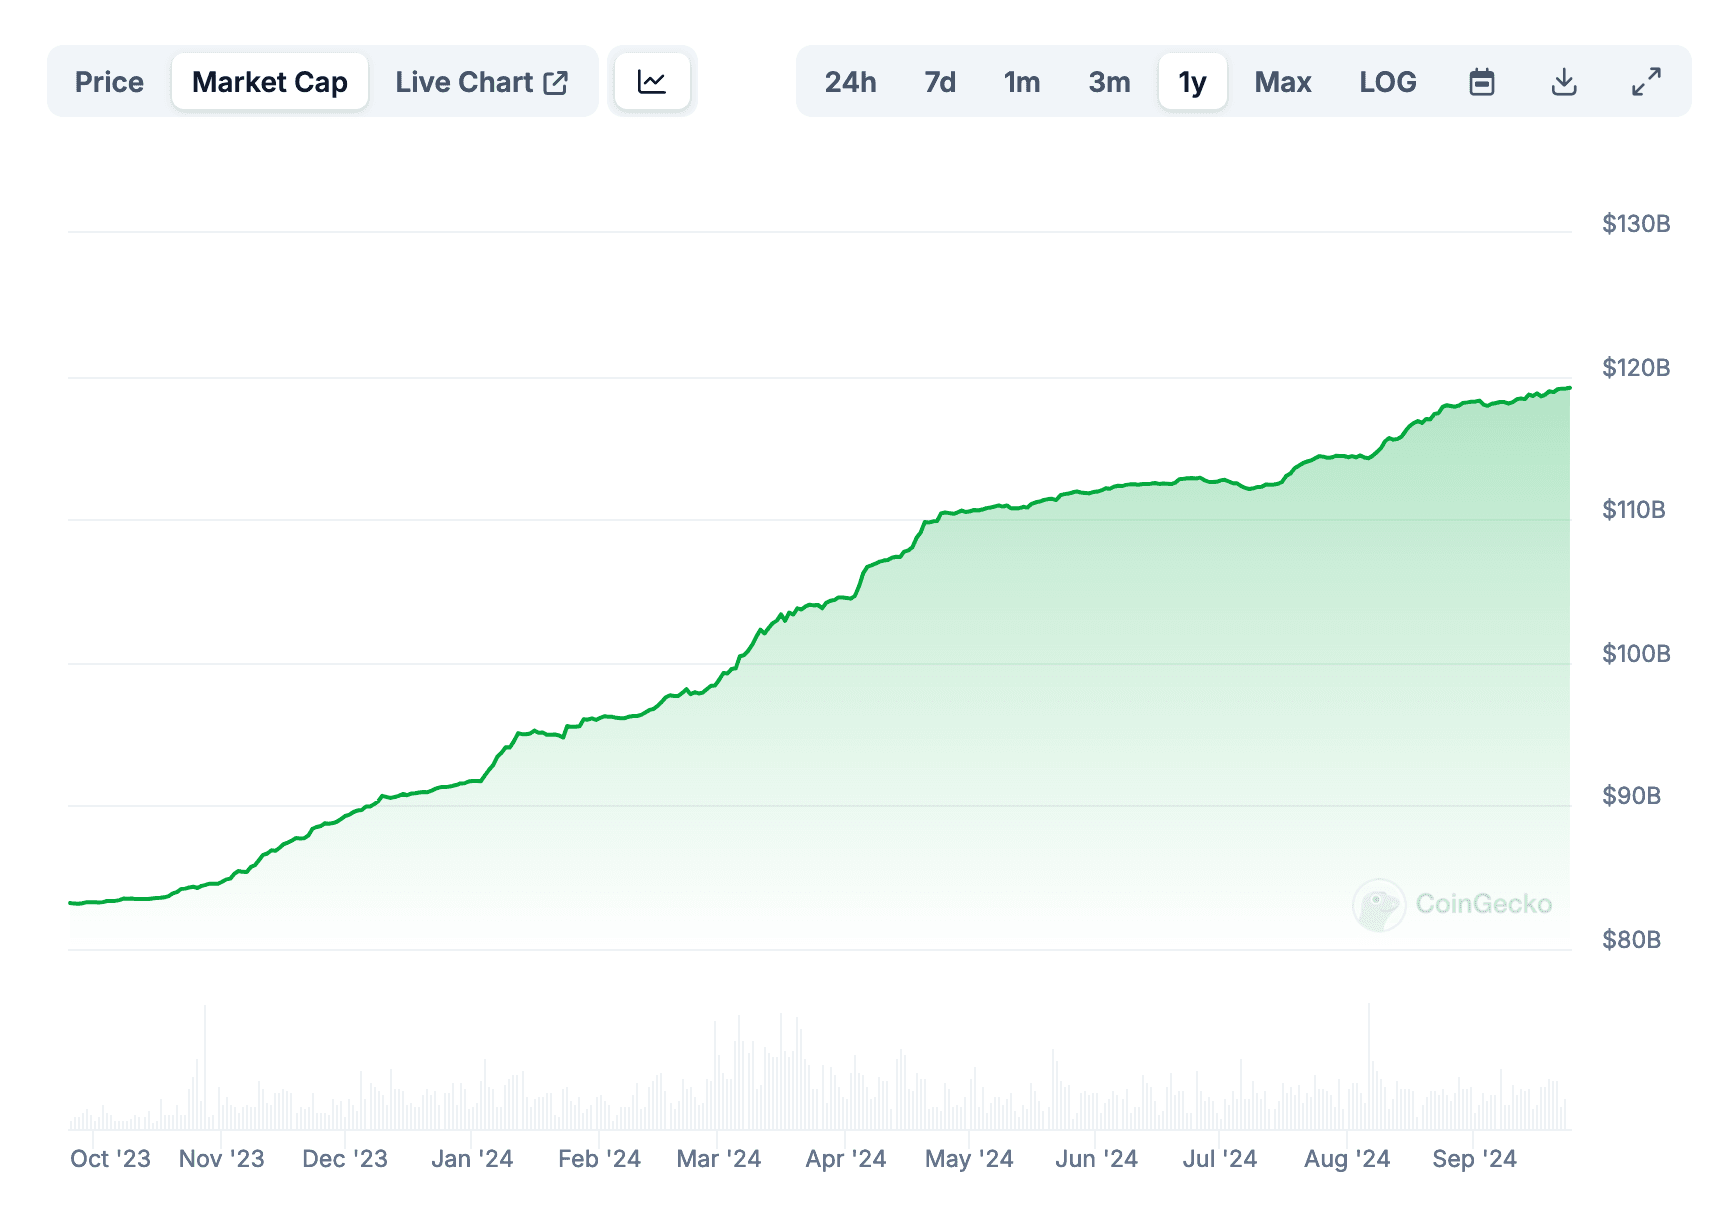
Task: Click the Mar '24 date label
Action: click(719, 1159)
